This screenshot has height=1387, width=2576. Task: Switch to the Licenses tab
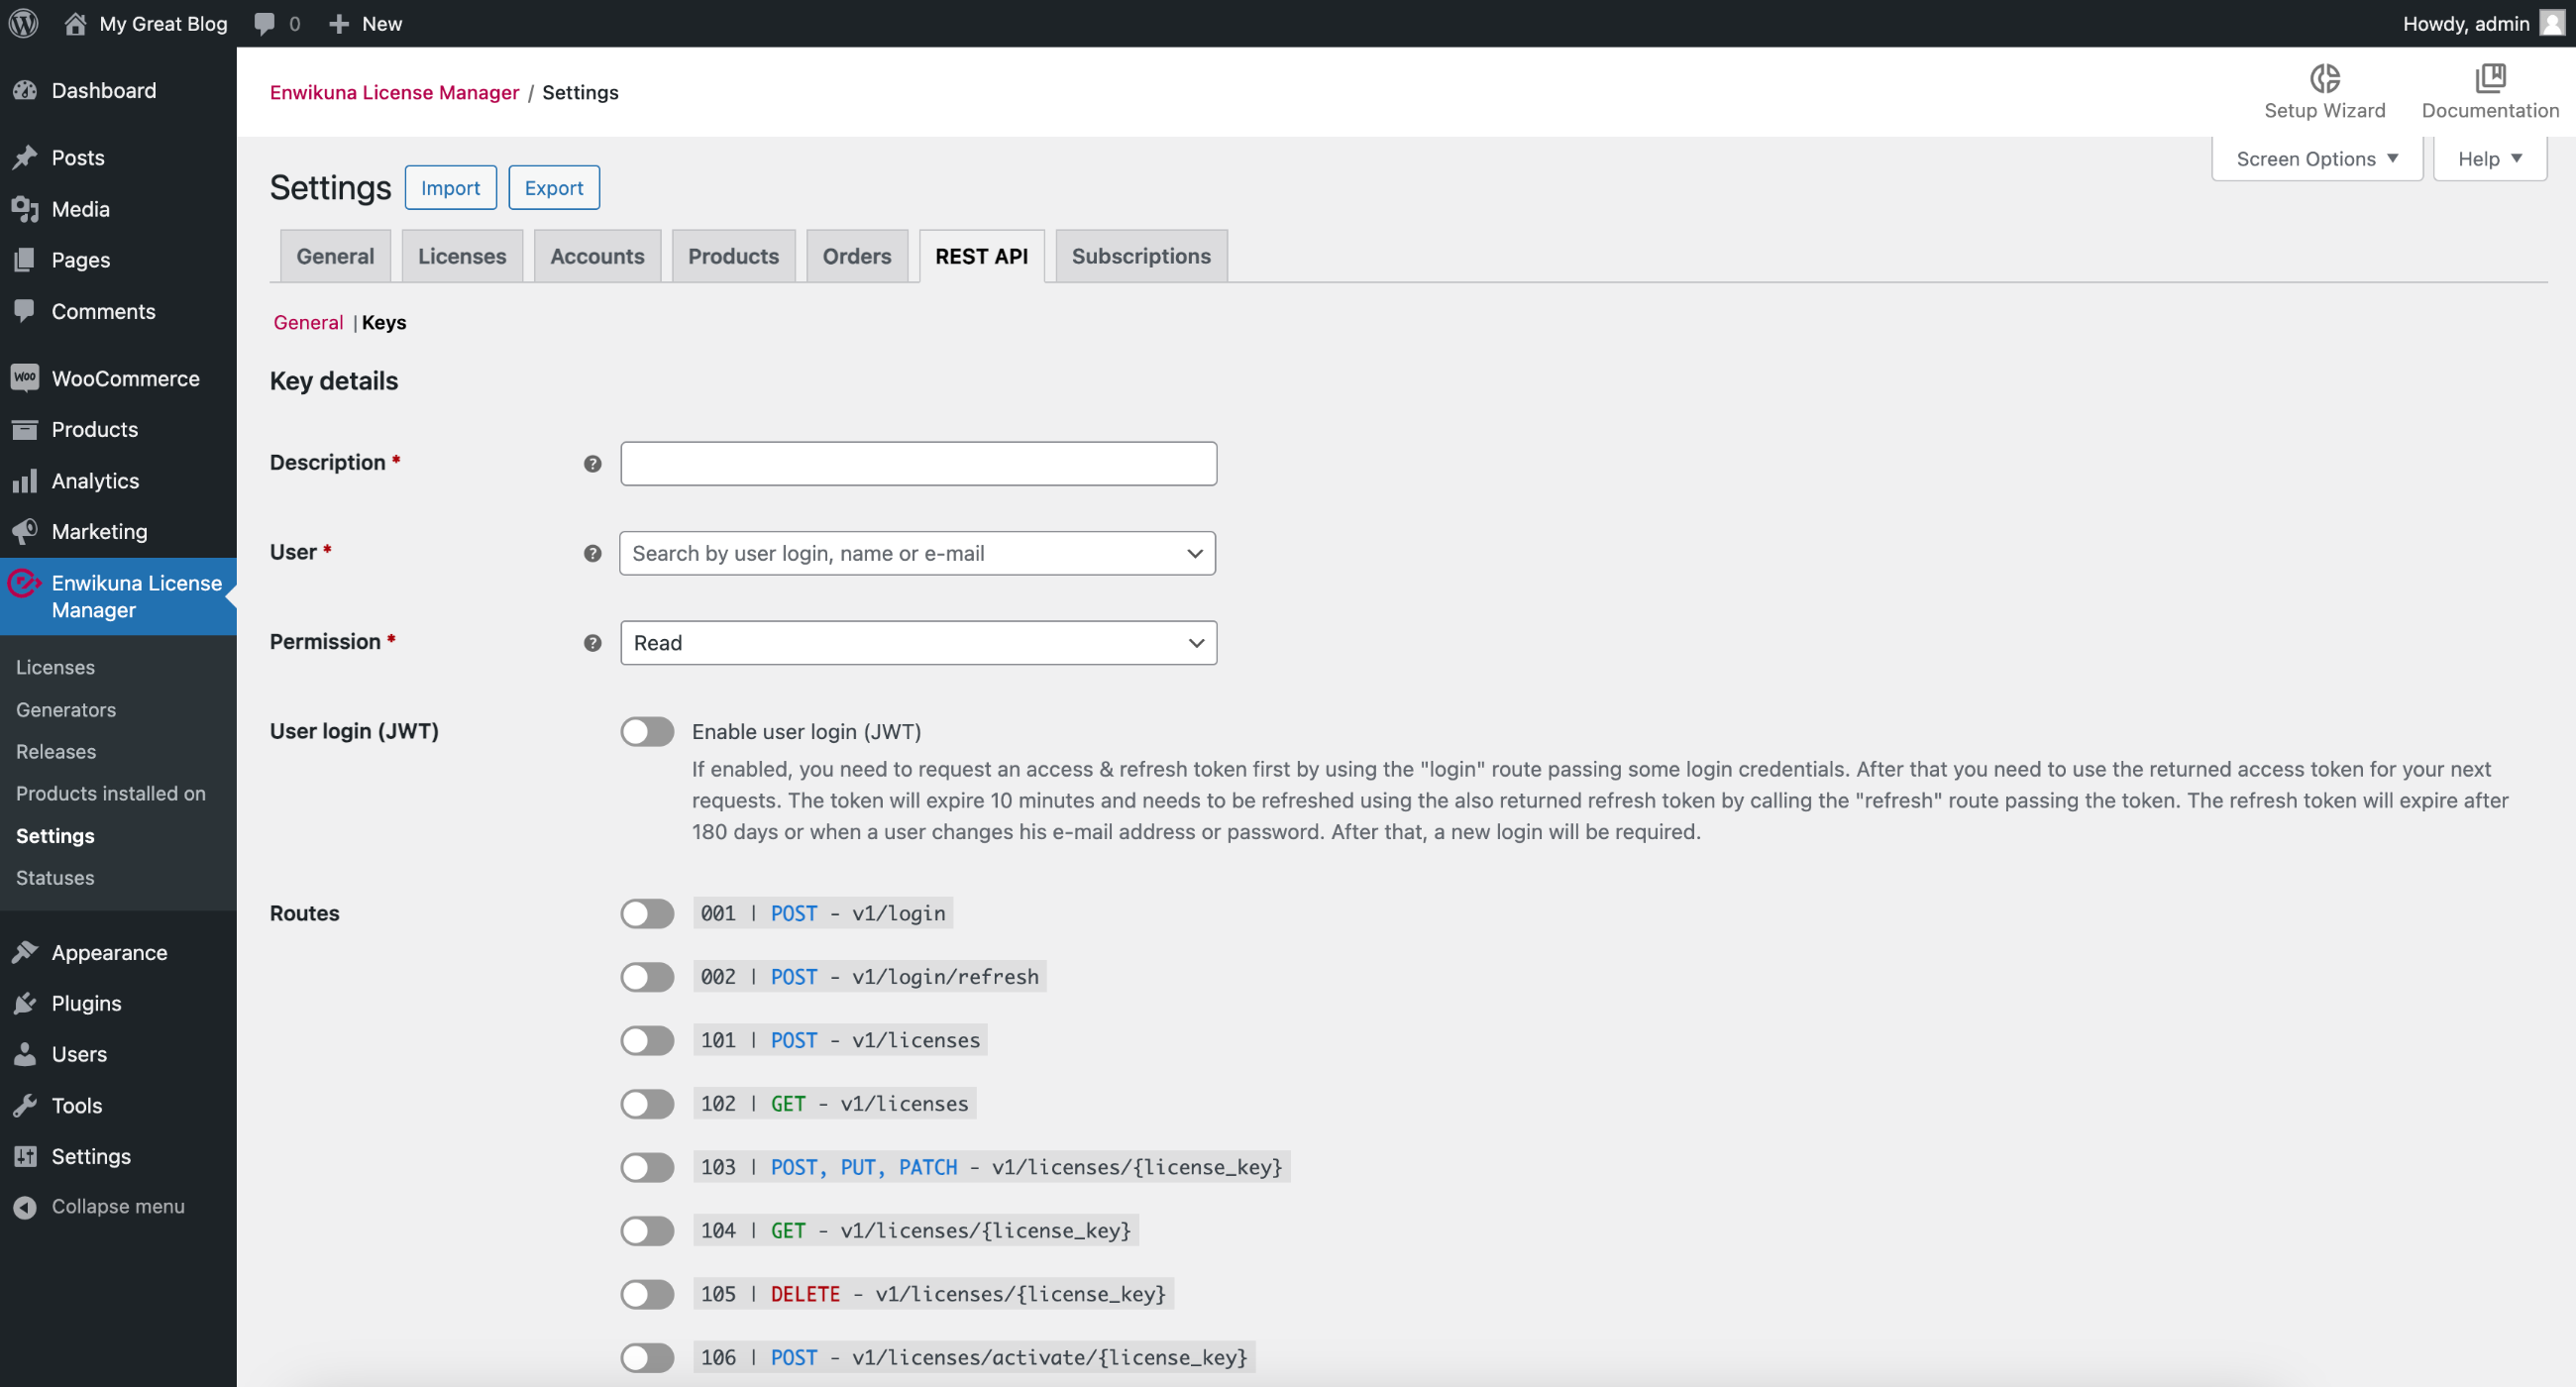point(462,256)
